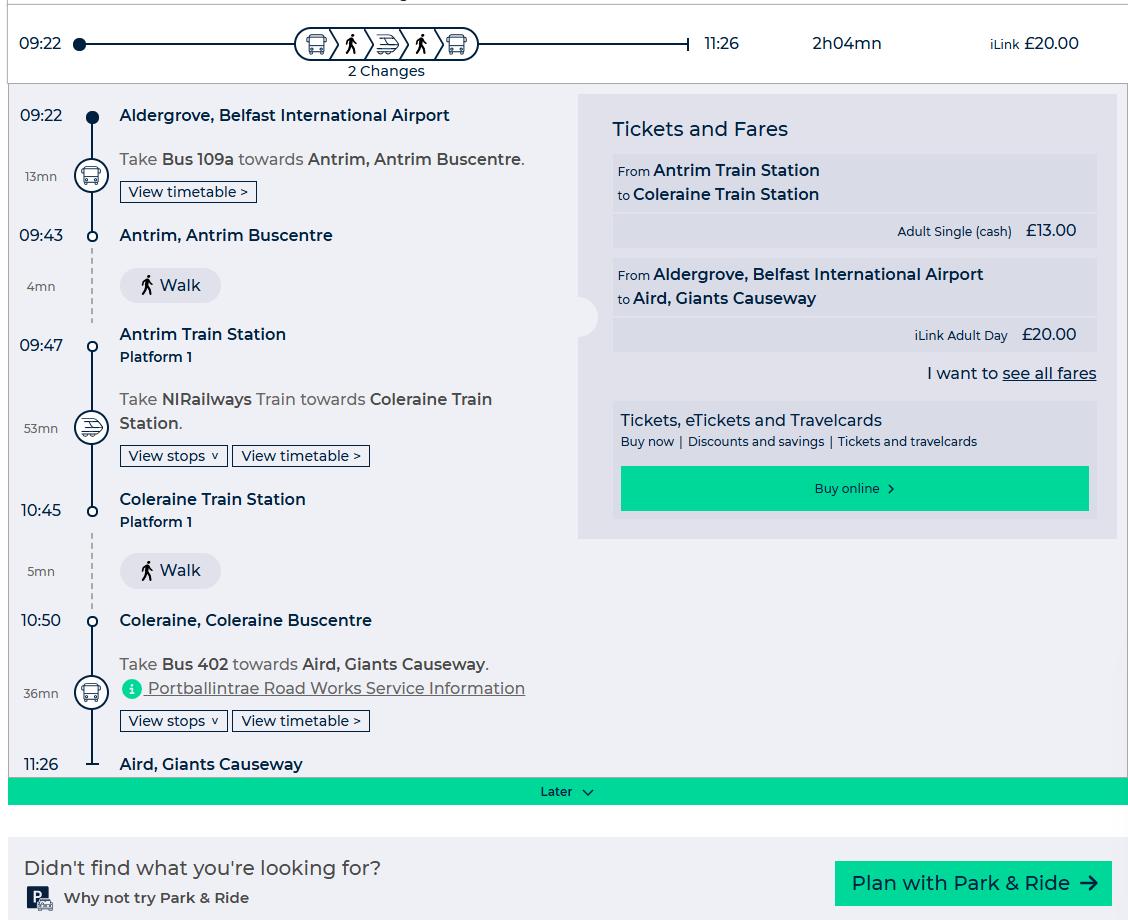This screenshot has height=920, width=1128.
Task: Click the train icon in journey summary
Action: (387, 45)
